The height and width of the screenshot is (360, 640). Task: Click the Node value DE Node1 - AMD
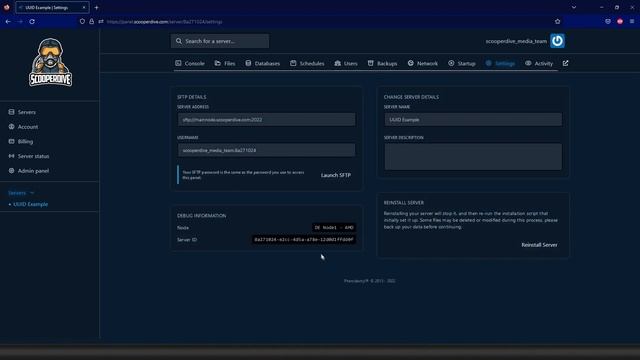tap(334, 227)
